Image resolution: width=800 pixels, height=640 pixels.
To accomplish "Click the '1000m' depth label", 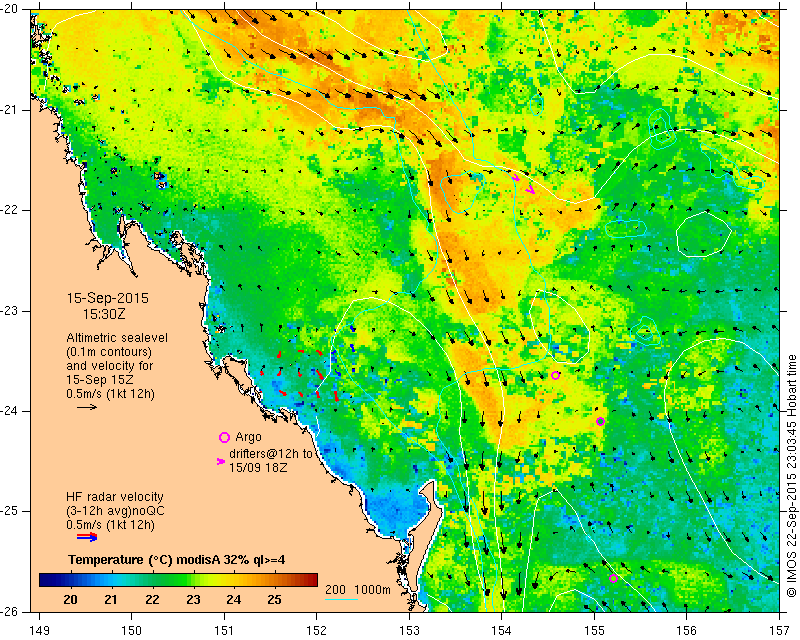I will (x=372, y=589).
